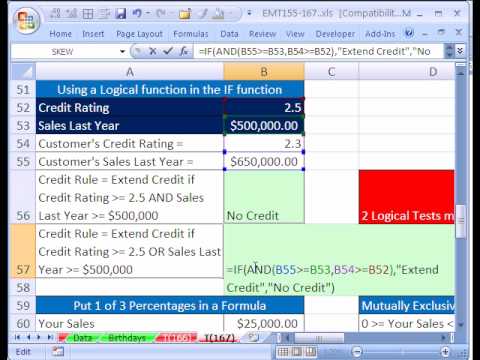This screenshot has width=480, height=360.
Task: Click cell containing $650,000.00
Action: click(264, 162)
